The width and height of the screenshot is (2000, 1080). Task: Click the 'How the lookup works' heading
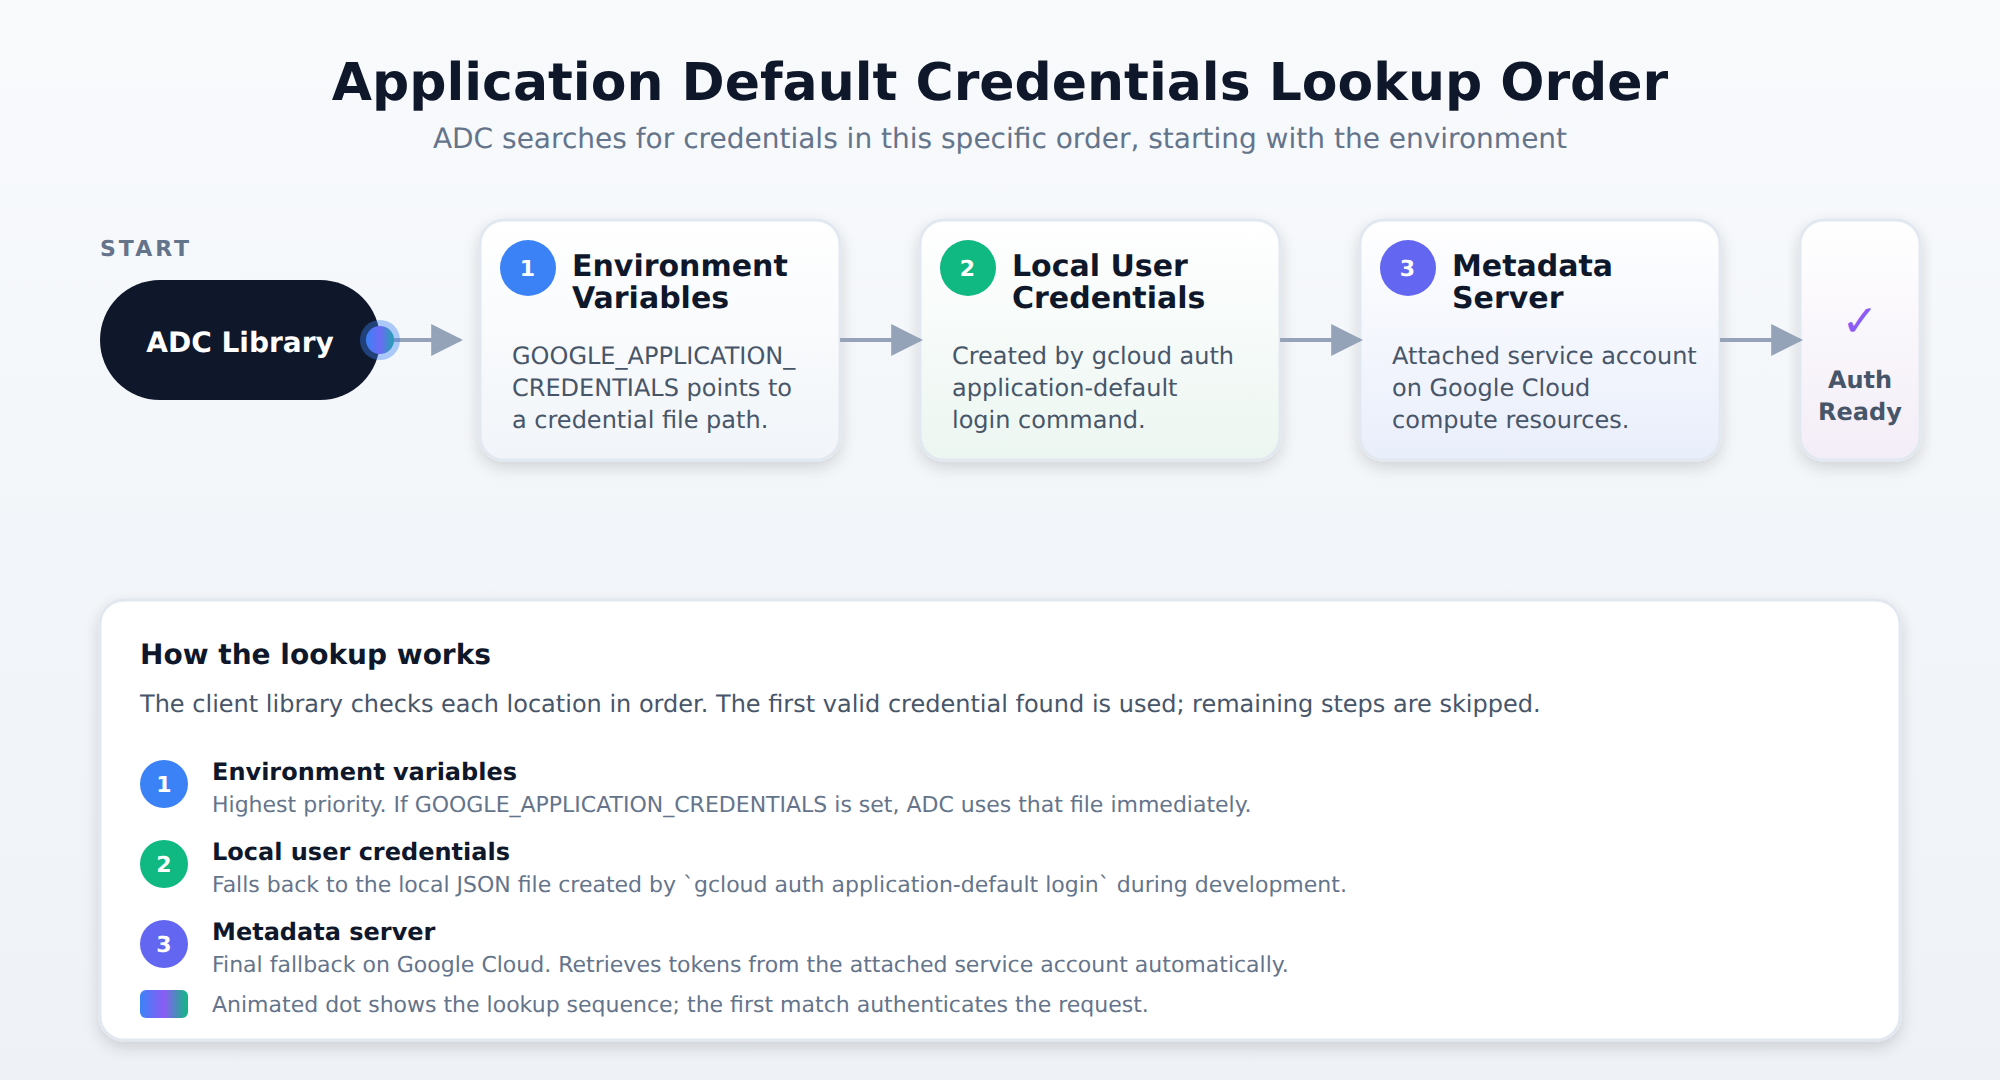point(315,654)
